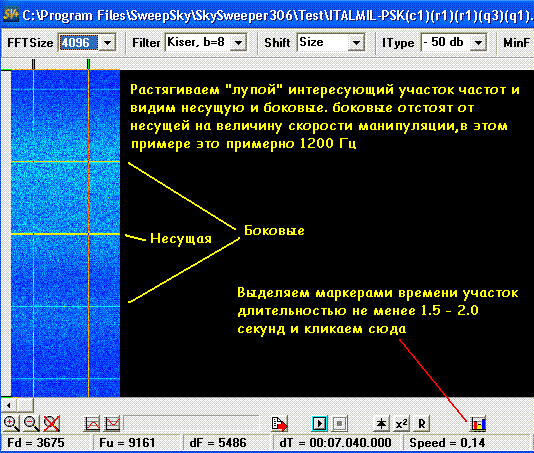Click the zoom out magnifier icon
This screenshot has height=453, width=534.
point(32,423)
